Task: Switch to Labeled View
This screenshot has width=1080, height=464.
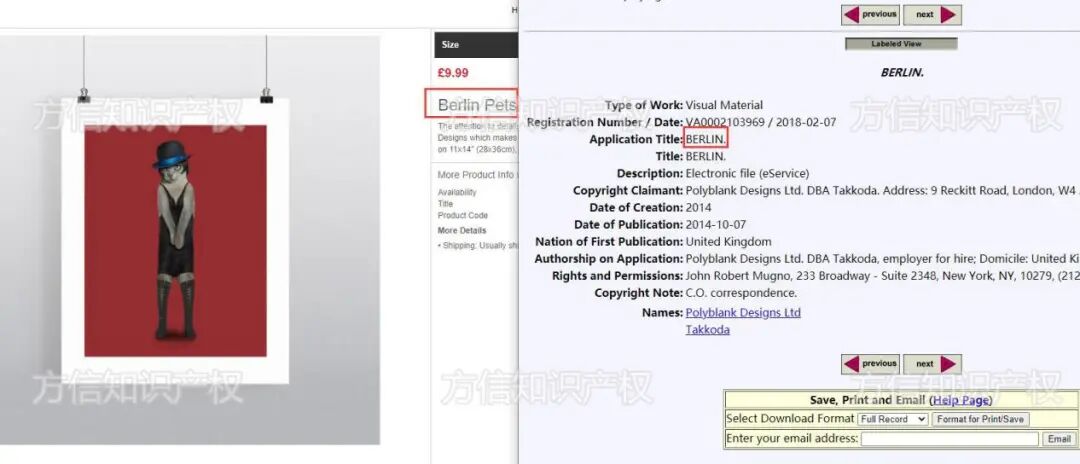Action: coord(901,43)
